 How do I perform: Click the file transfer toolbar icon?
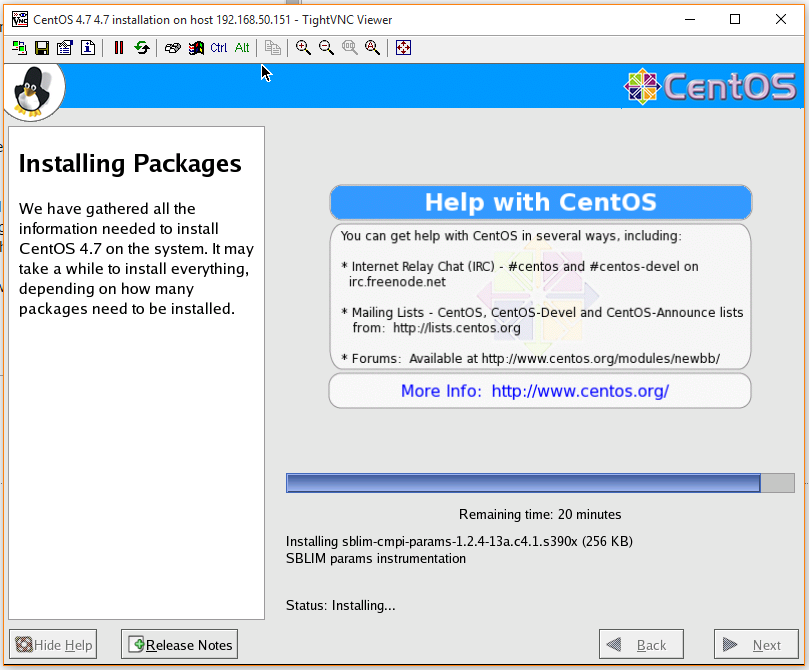(x=272, y=48)
